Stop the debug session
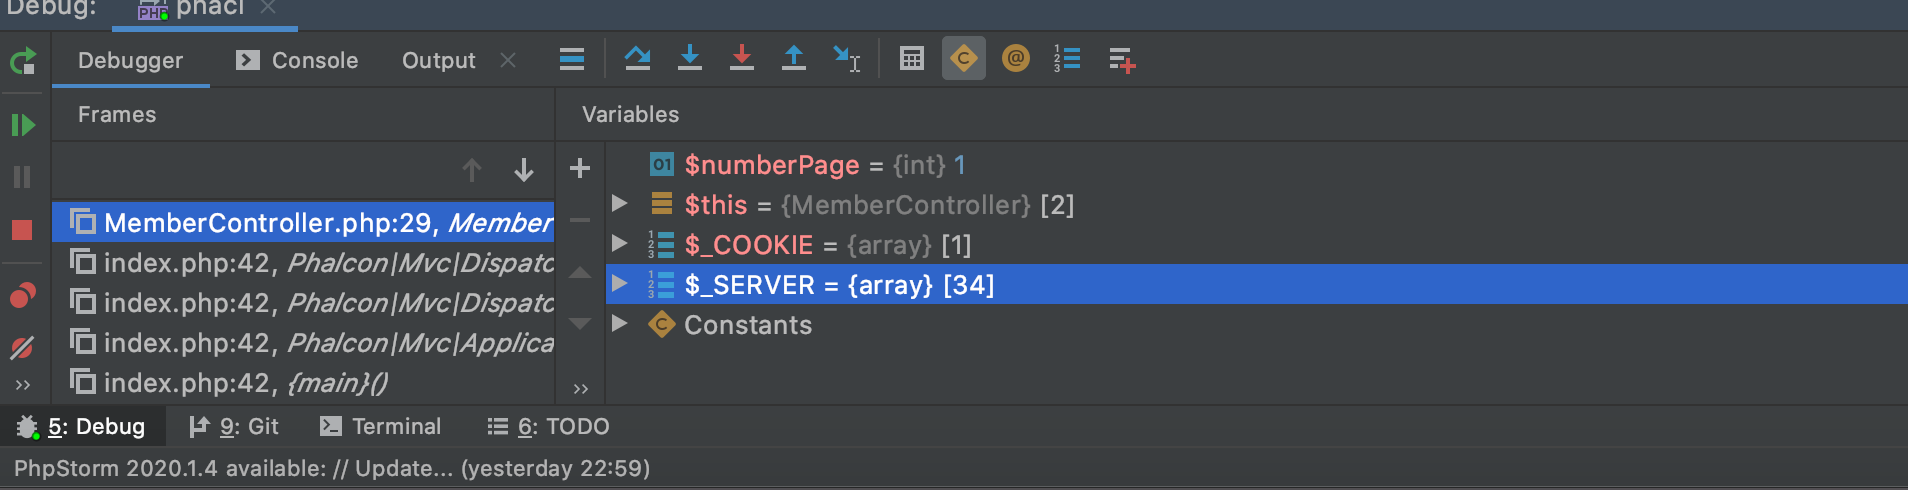Image resolution: width=1908 pixels, height=490 pixels. click(x=22, y=230)
